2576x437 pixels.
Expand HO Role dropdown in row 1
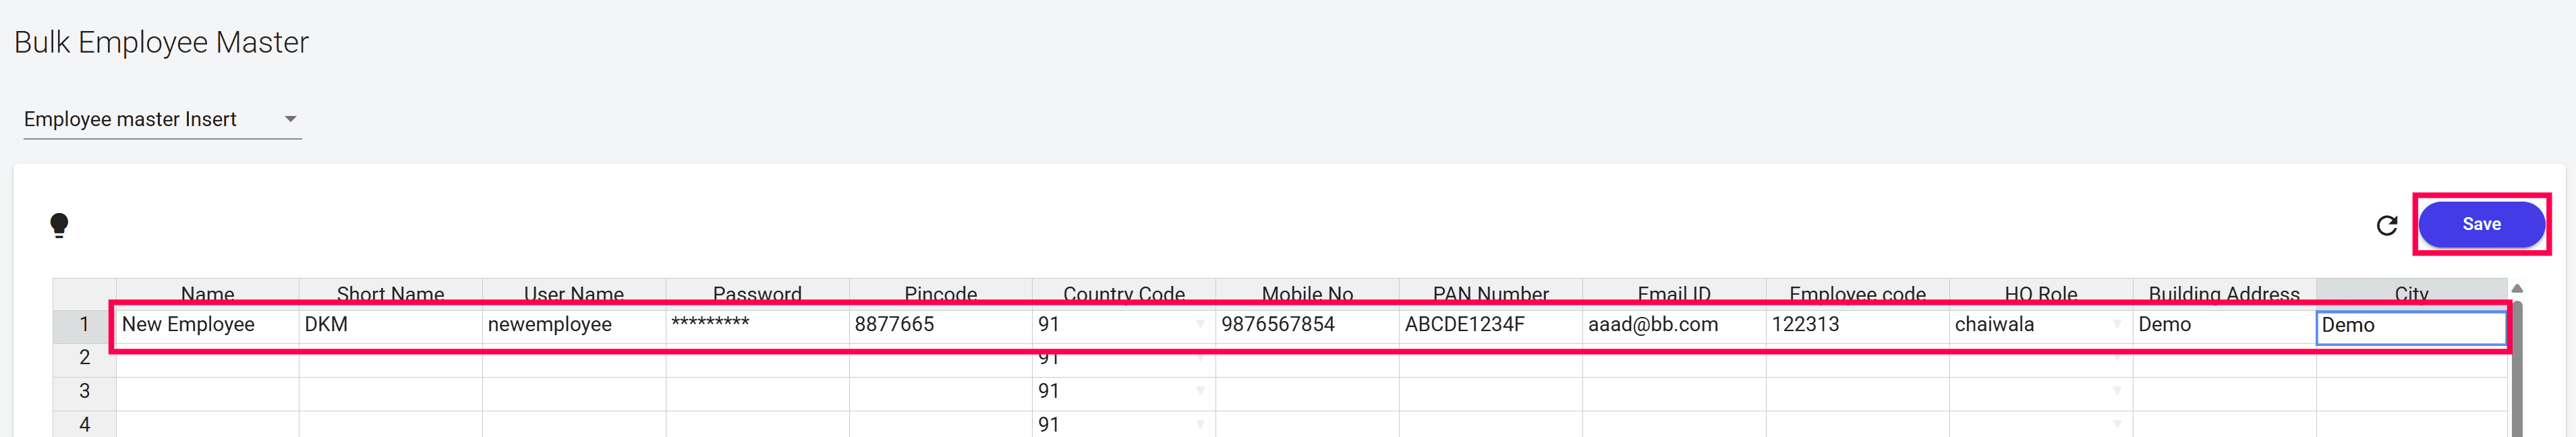click(2117, 325)
